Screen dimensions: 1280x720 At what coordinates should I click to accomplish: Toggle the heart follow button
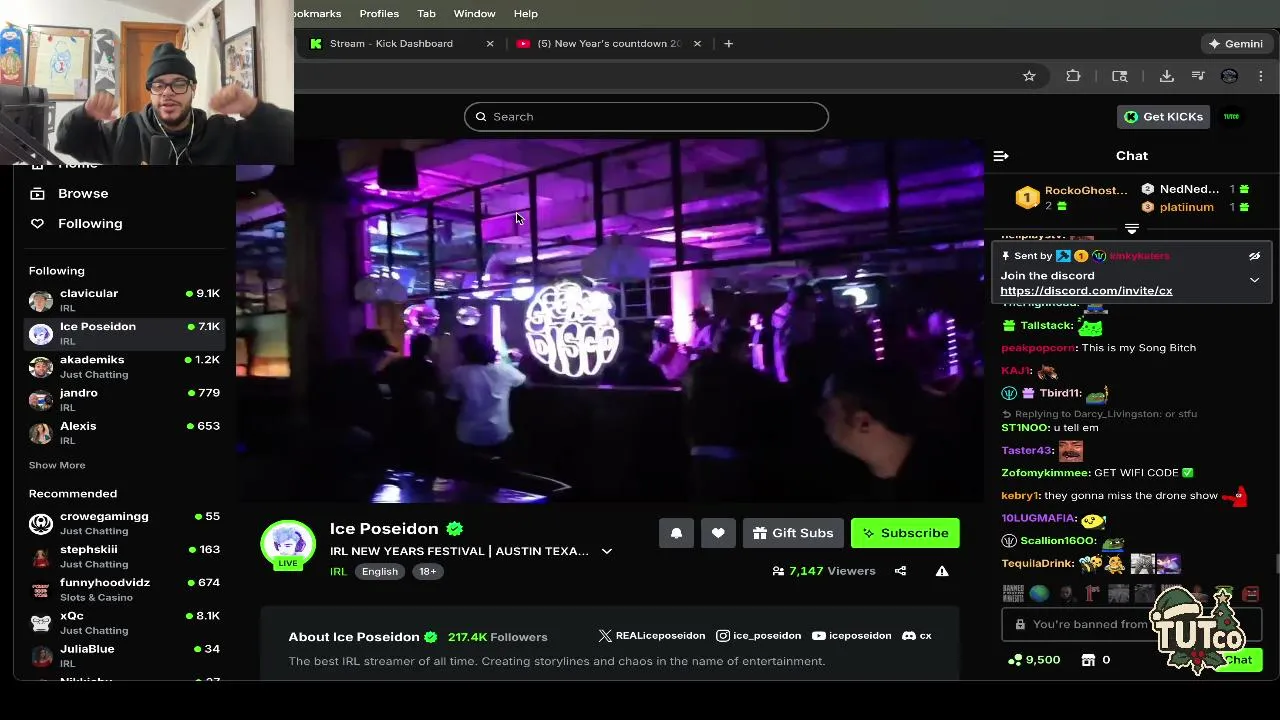(718, 533)
